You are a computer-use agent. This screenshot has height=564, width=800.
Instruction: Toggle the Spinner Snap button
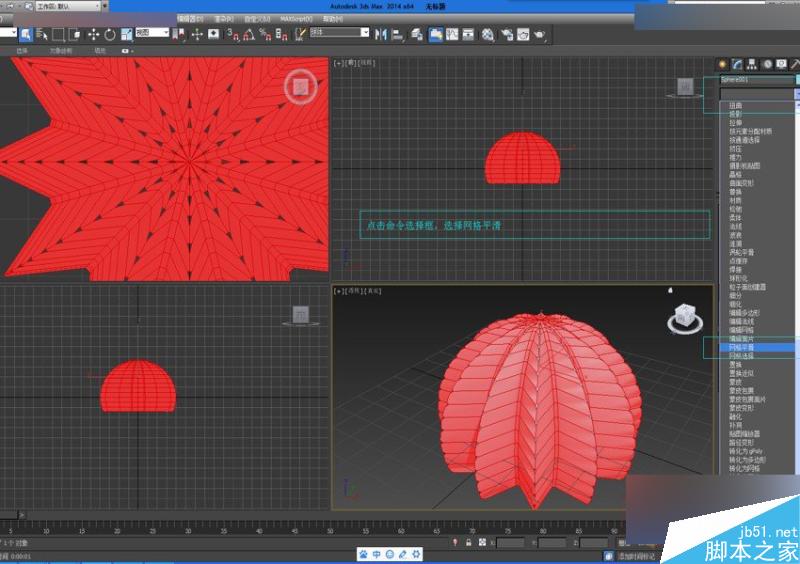[x=282, y=35]
